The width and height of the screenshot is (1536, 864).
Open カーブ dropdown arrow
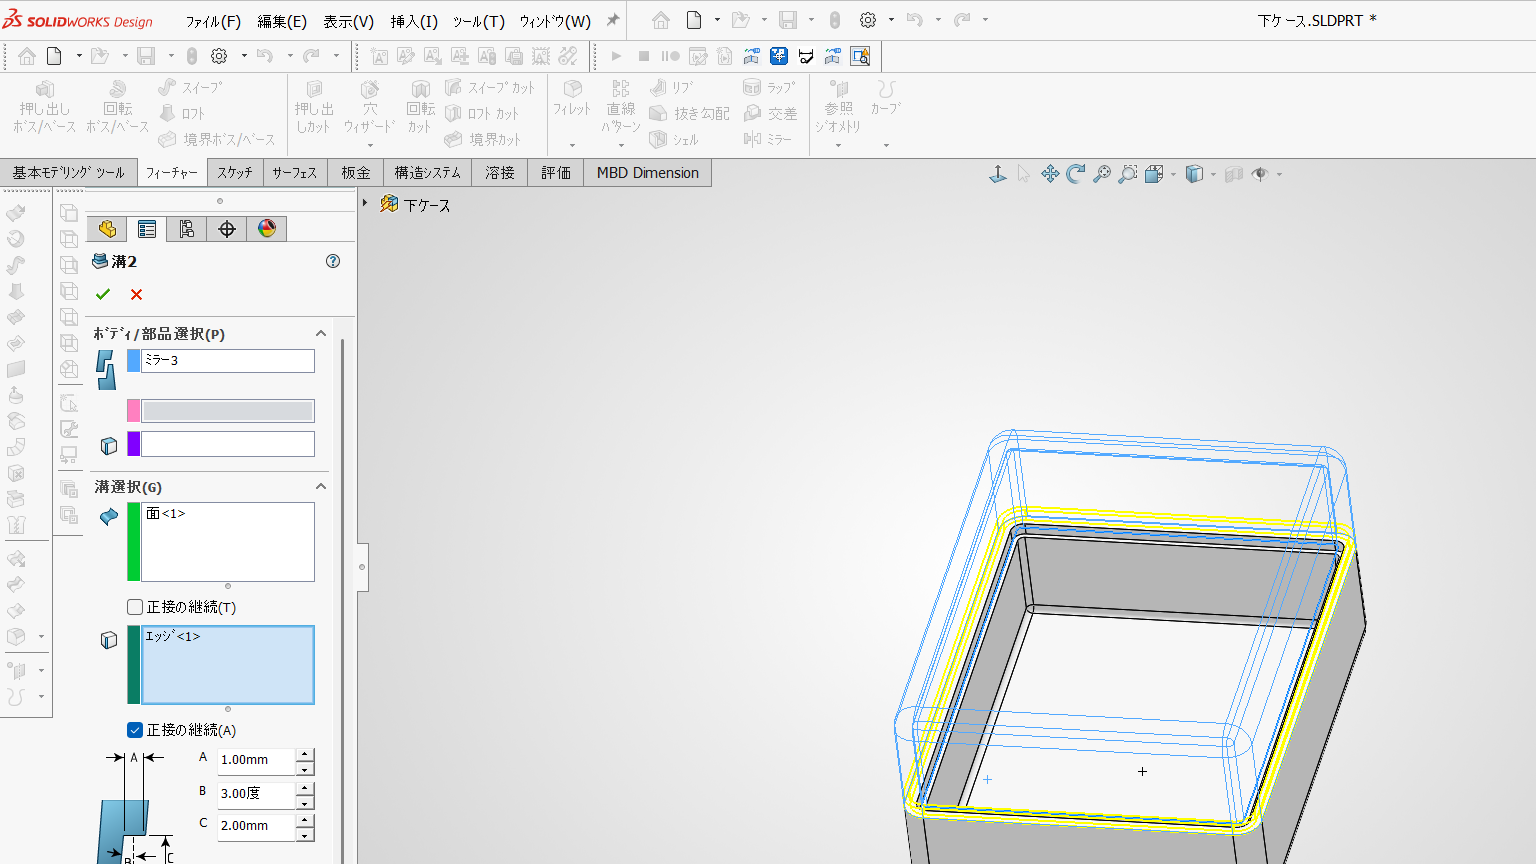(885, 146)
